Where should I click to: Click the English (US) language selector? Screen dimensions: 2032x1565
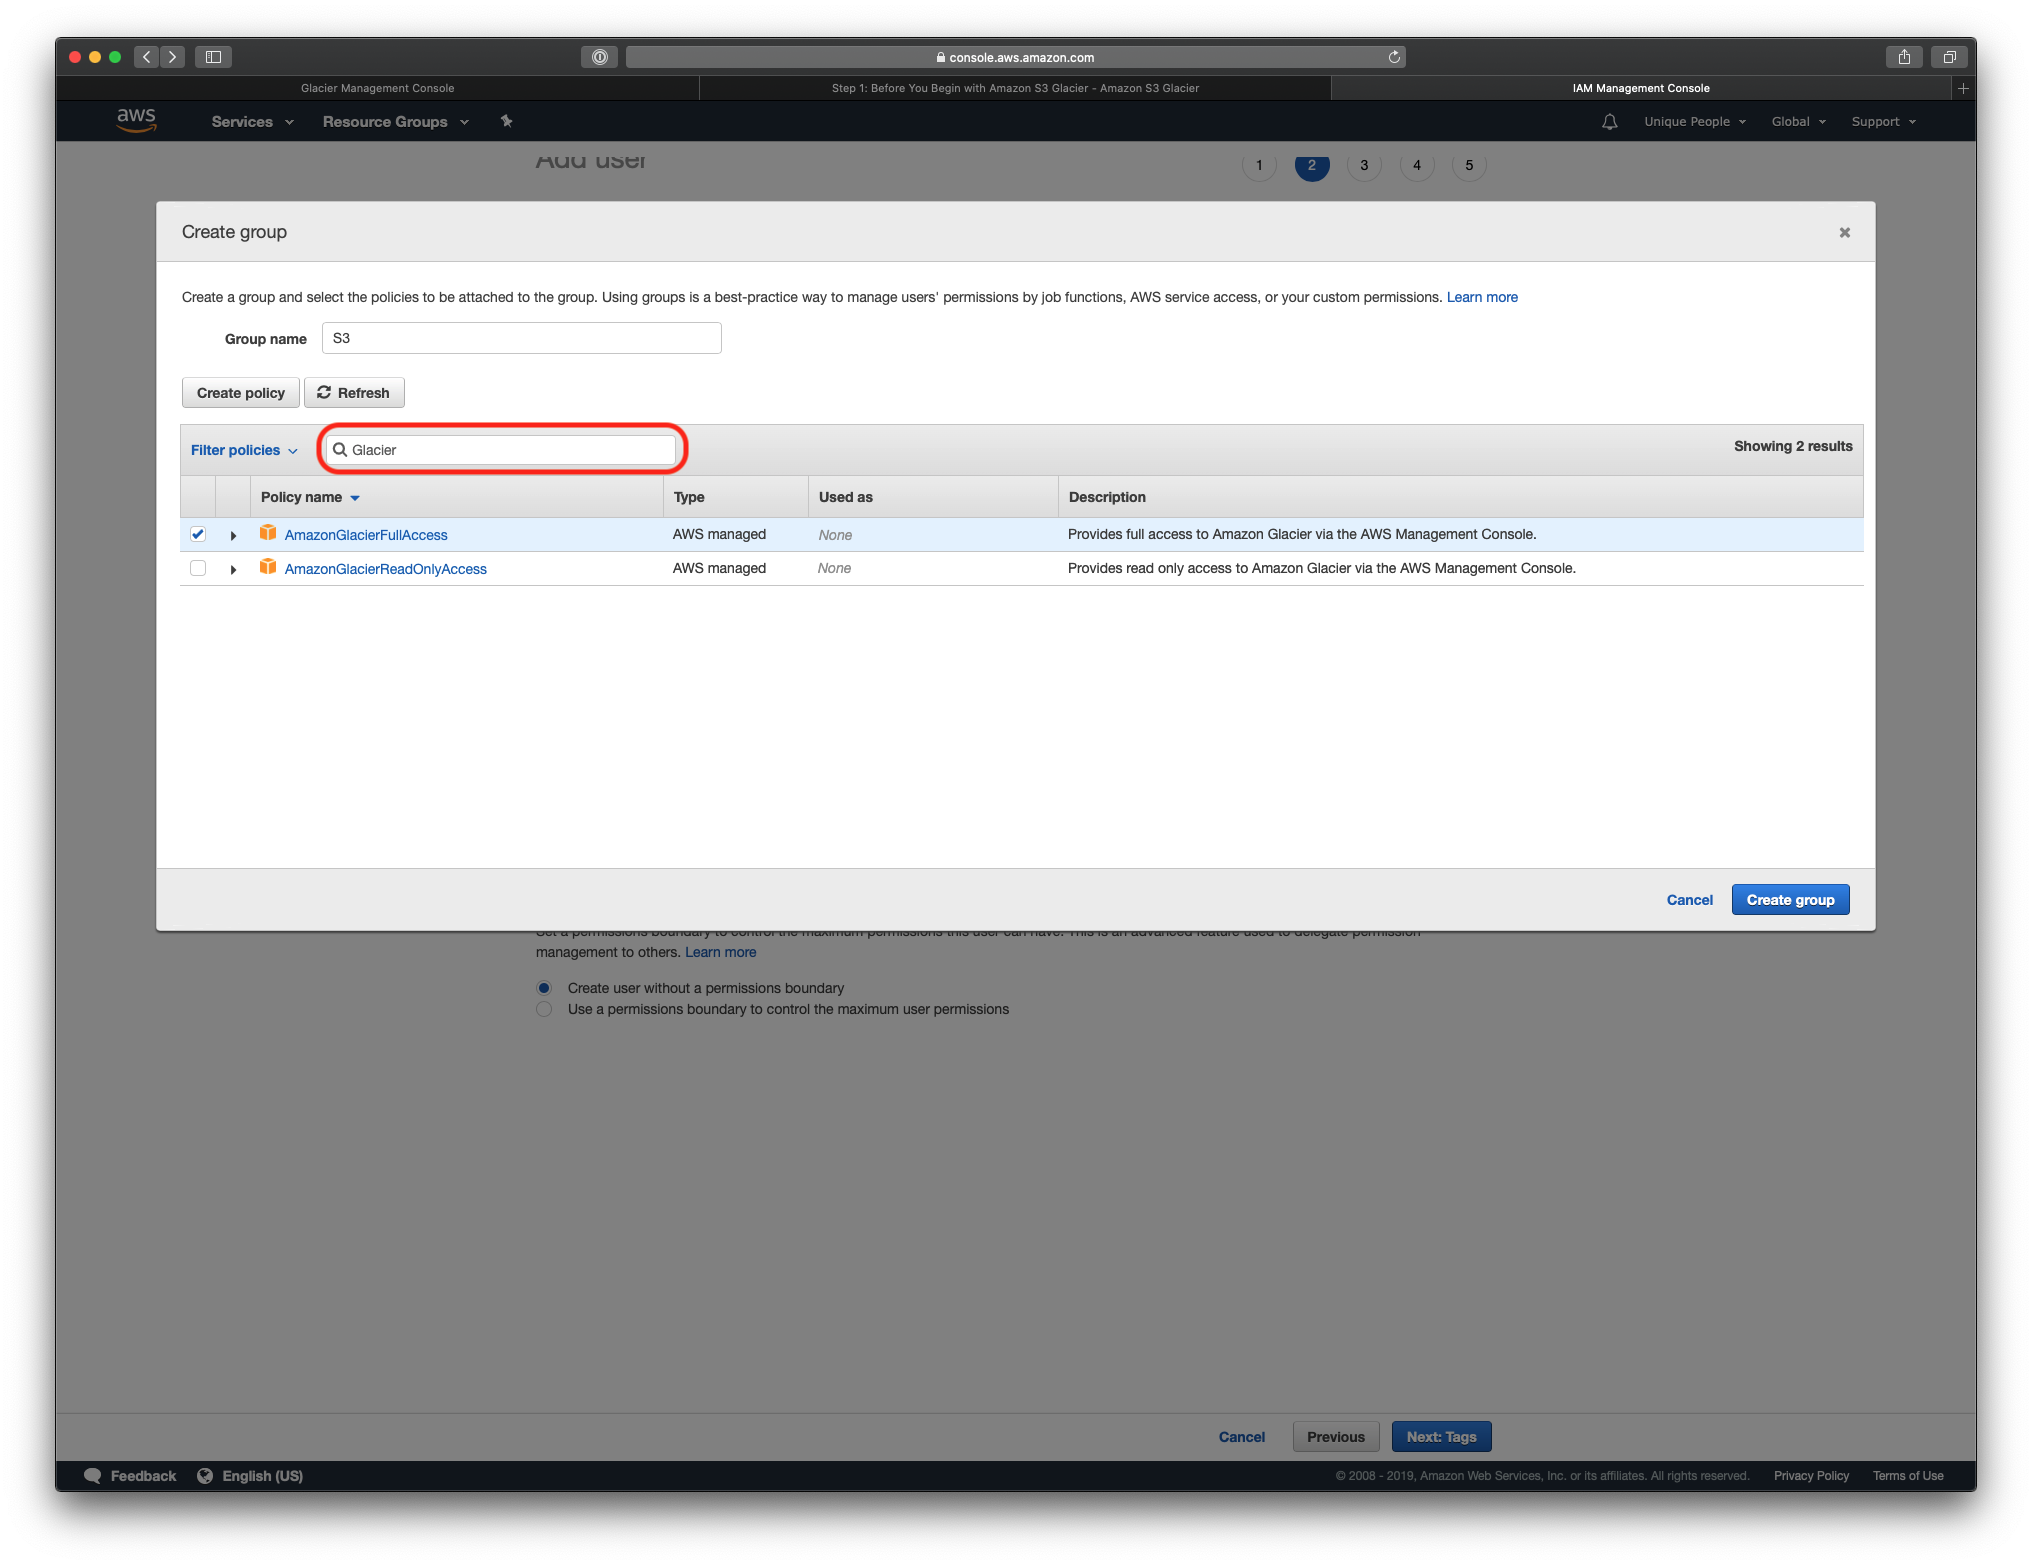262,1476
